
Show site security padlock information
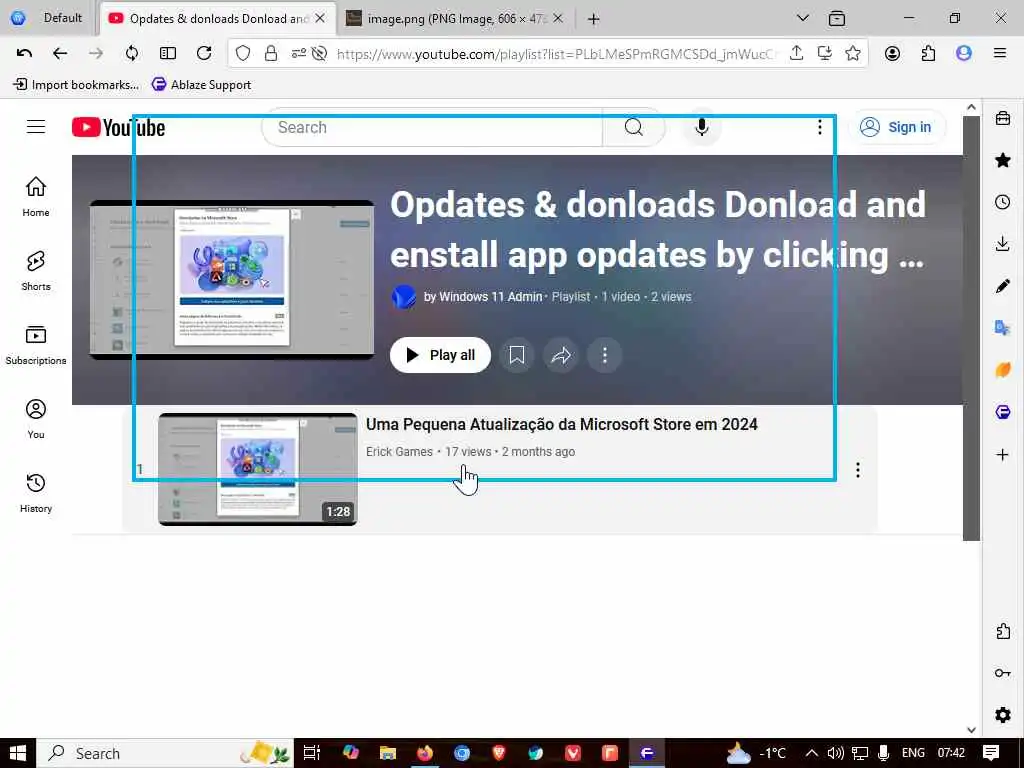click(271, 54)
